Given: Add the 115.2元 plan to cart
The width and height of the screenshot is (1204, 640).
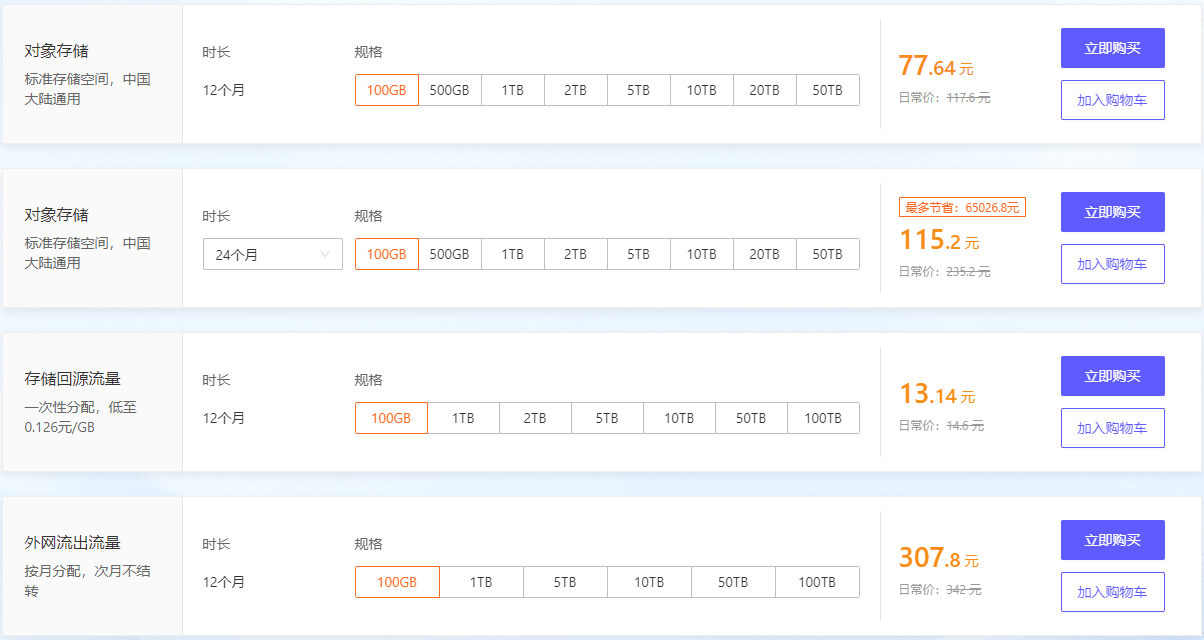Looking at the screenshot, I should pos(1112,264).
